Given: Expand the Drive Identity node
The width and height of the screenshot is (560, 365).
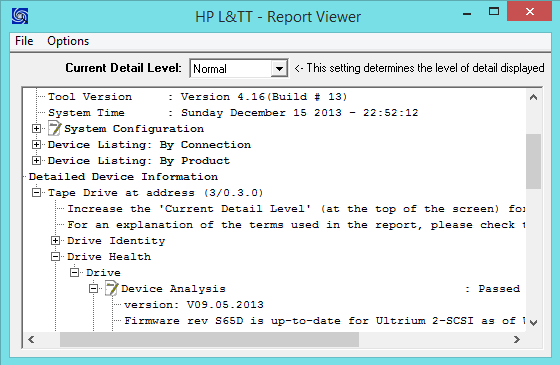Looking at the screenshot, I should coord(55,240).
